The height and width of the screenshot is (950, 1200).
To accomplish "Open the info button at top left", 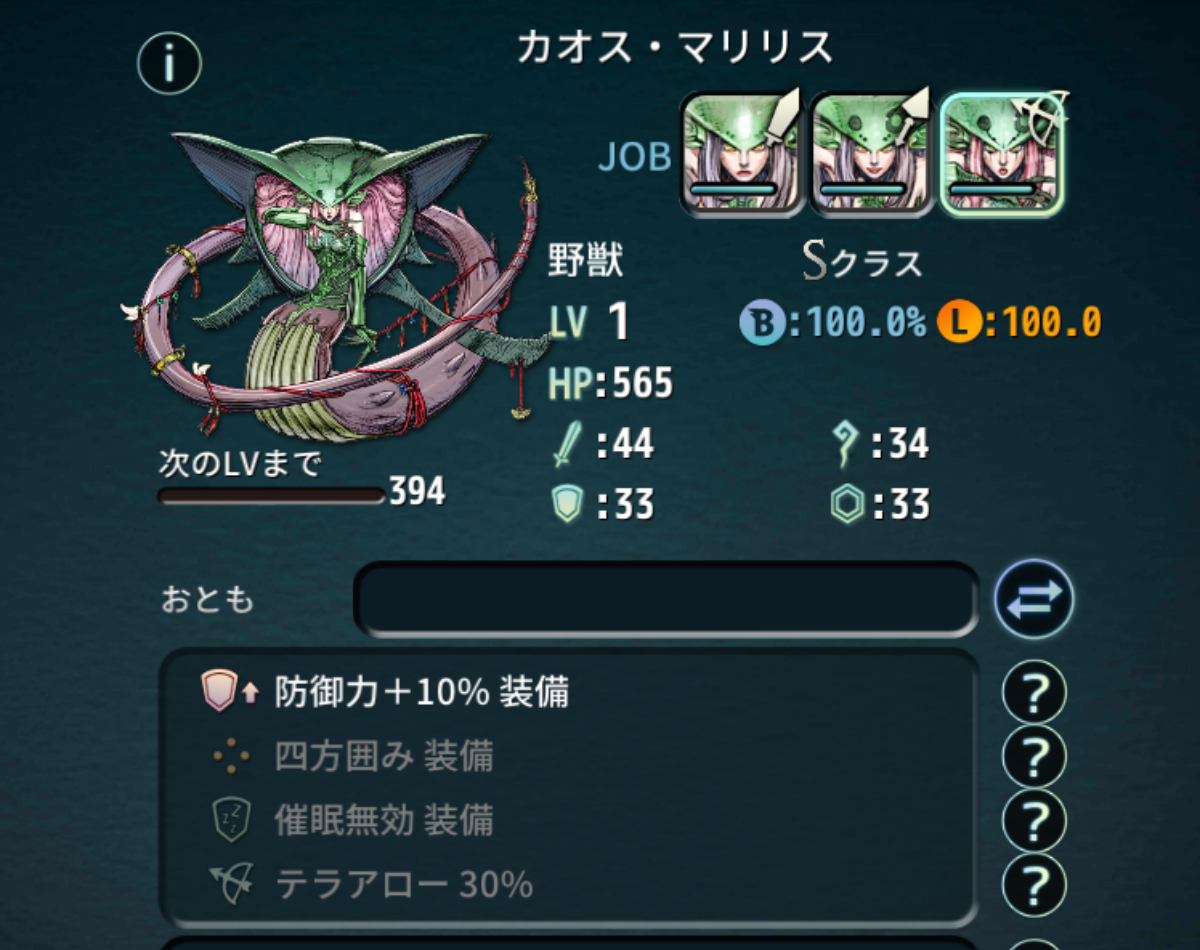I will (x=169, y=63).
